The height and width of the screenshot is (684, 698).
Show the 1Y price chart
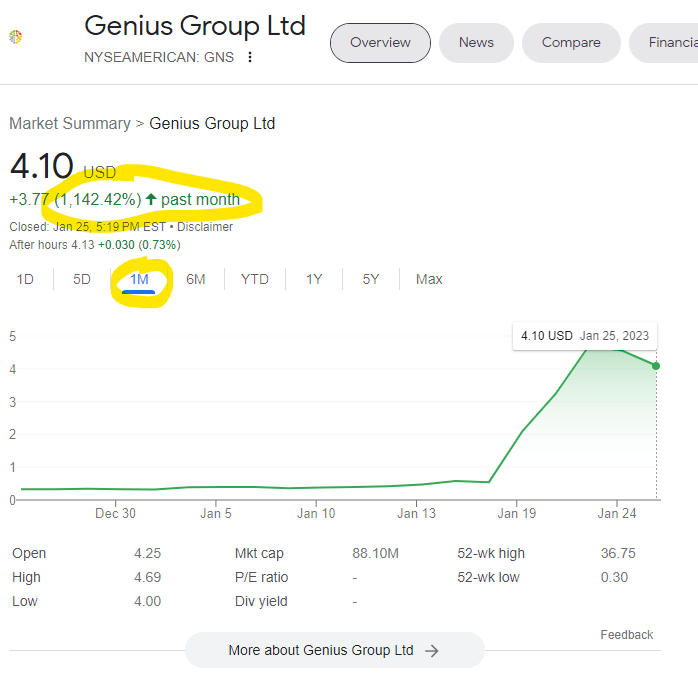(x=314, y=279)
